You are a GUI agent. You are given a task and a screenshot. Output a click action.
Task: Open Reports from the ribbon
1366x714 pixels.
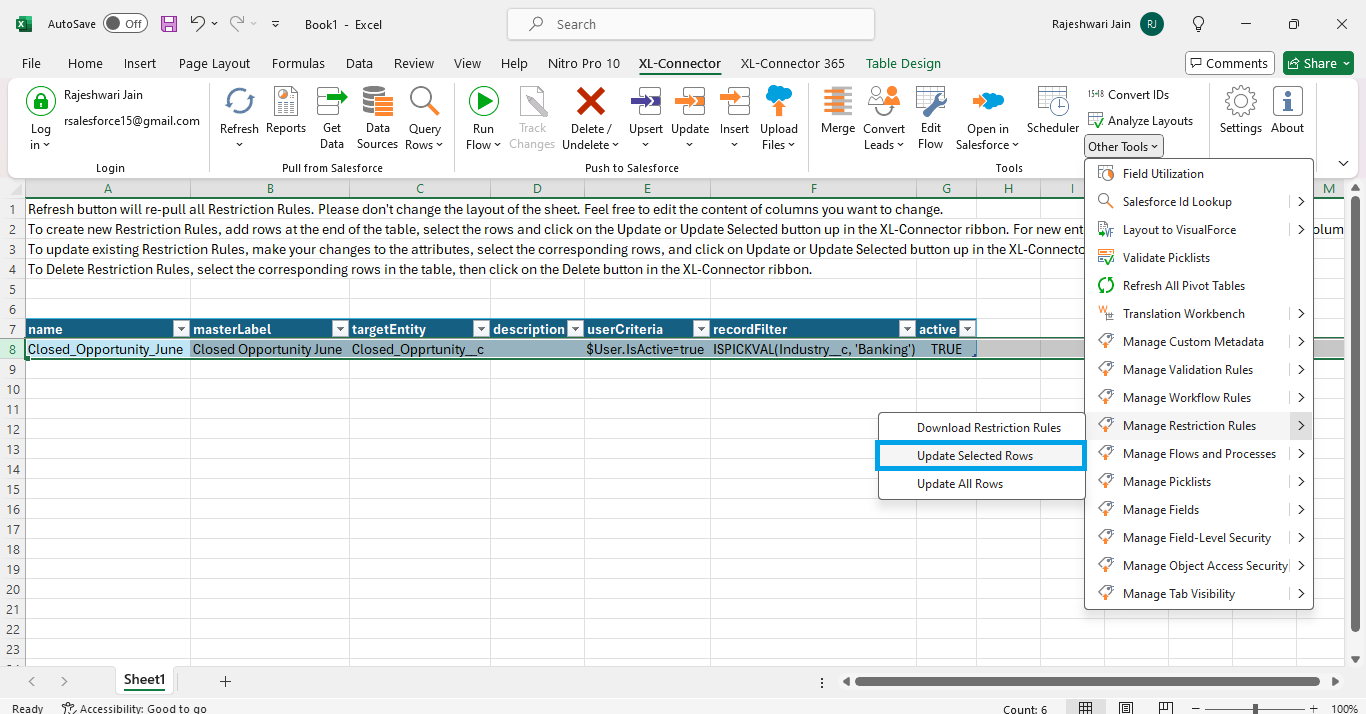(x=286, y=110)
